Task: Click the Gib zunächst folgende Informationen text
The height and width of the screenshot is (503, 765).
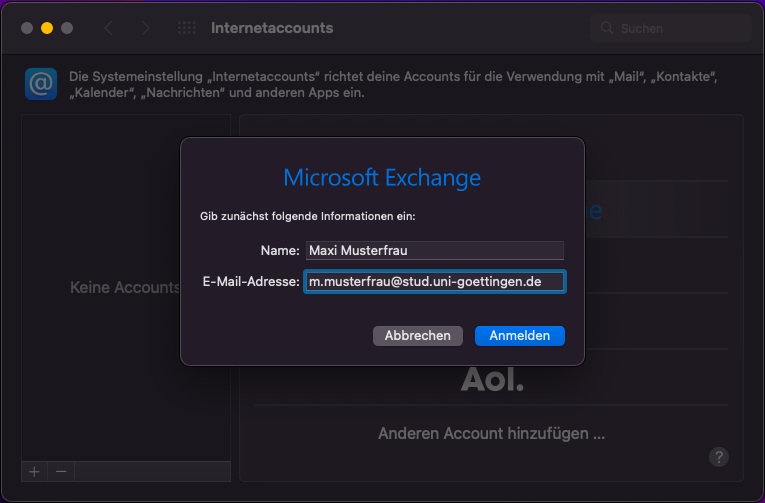Action: click(x=308, y=216)
